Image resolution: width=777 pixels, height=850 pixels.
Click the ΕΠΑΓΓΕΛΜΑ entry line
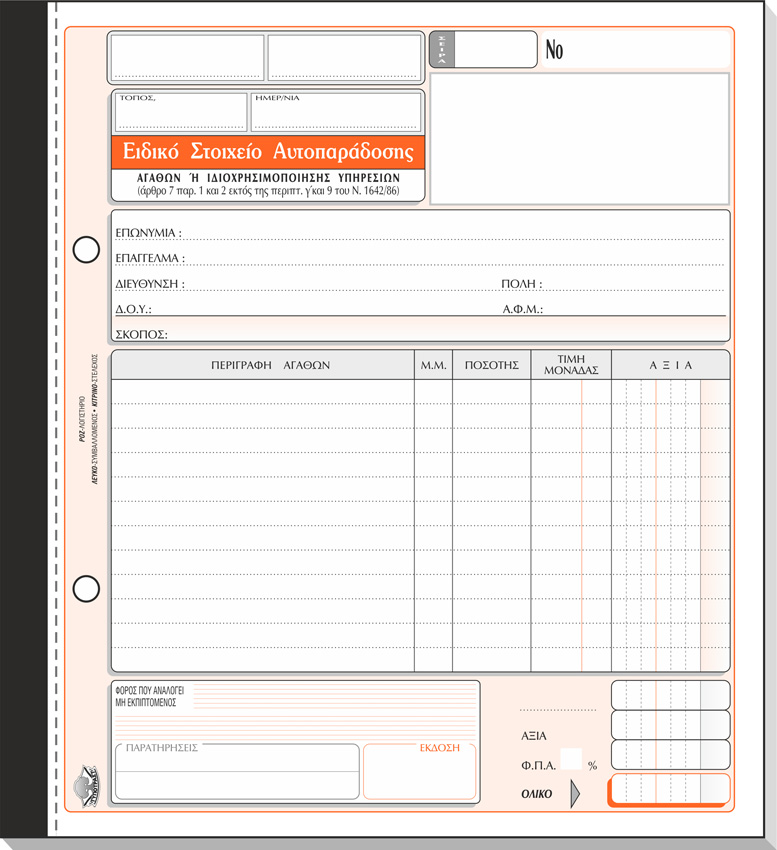click(x=450, y=258)
